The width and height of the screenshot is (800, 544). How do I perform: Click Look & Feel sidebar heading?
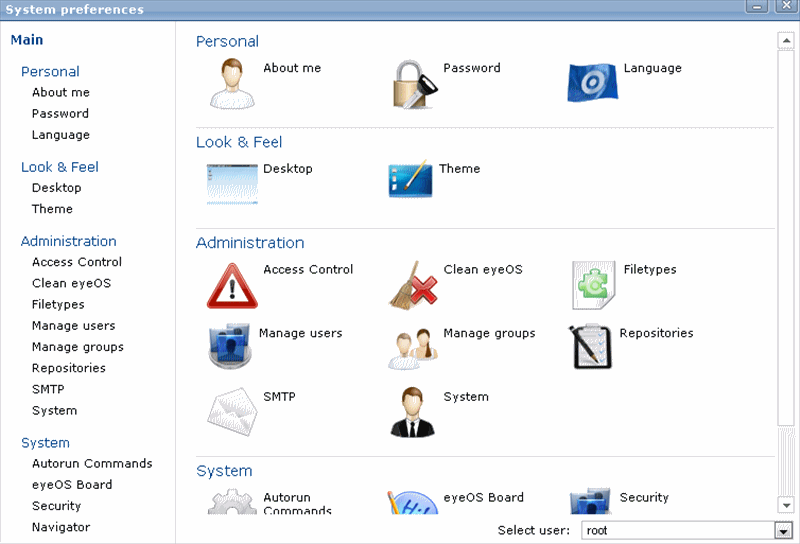coord(60,167)
